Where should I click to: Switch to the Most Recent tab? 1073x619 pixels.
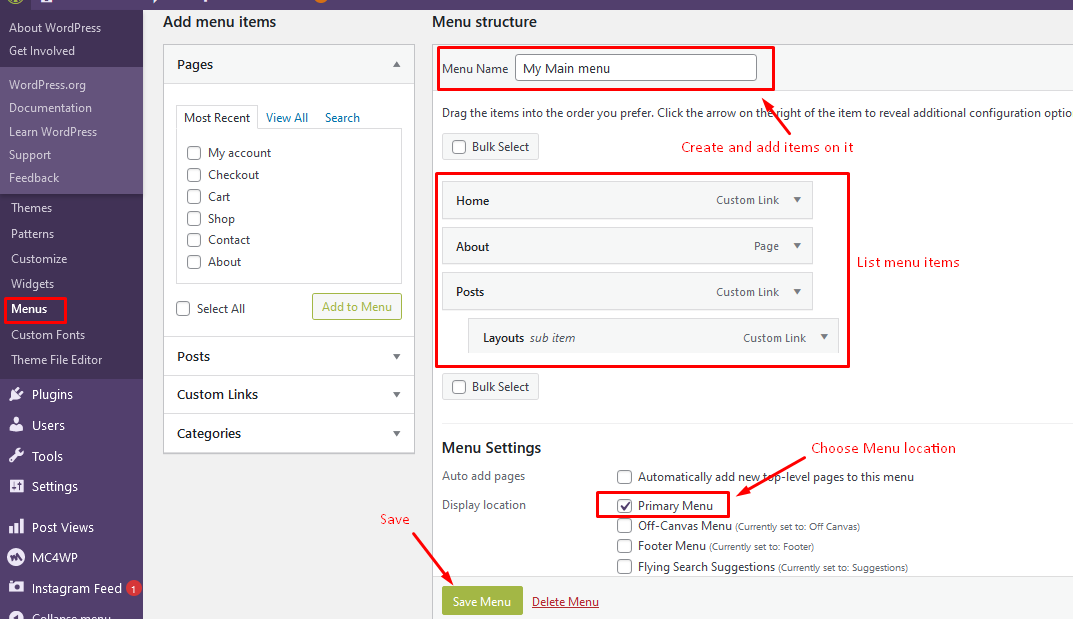[x=217, y=118]
